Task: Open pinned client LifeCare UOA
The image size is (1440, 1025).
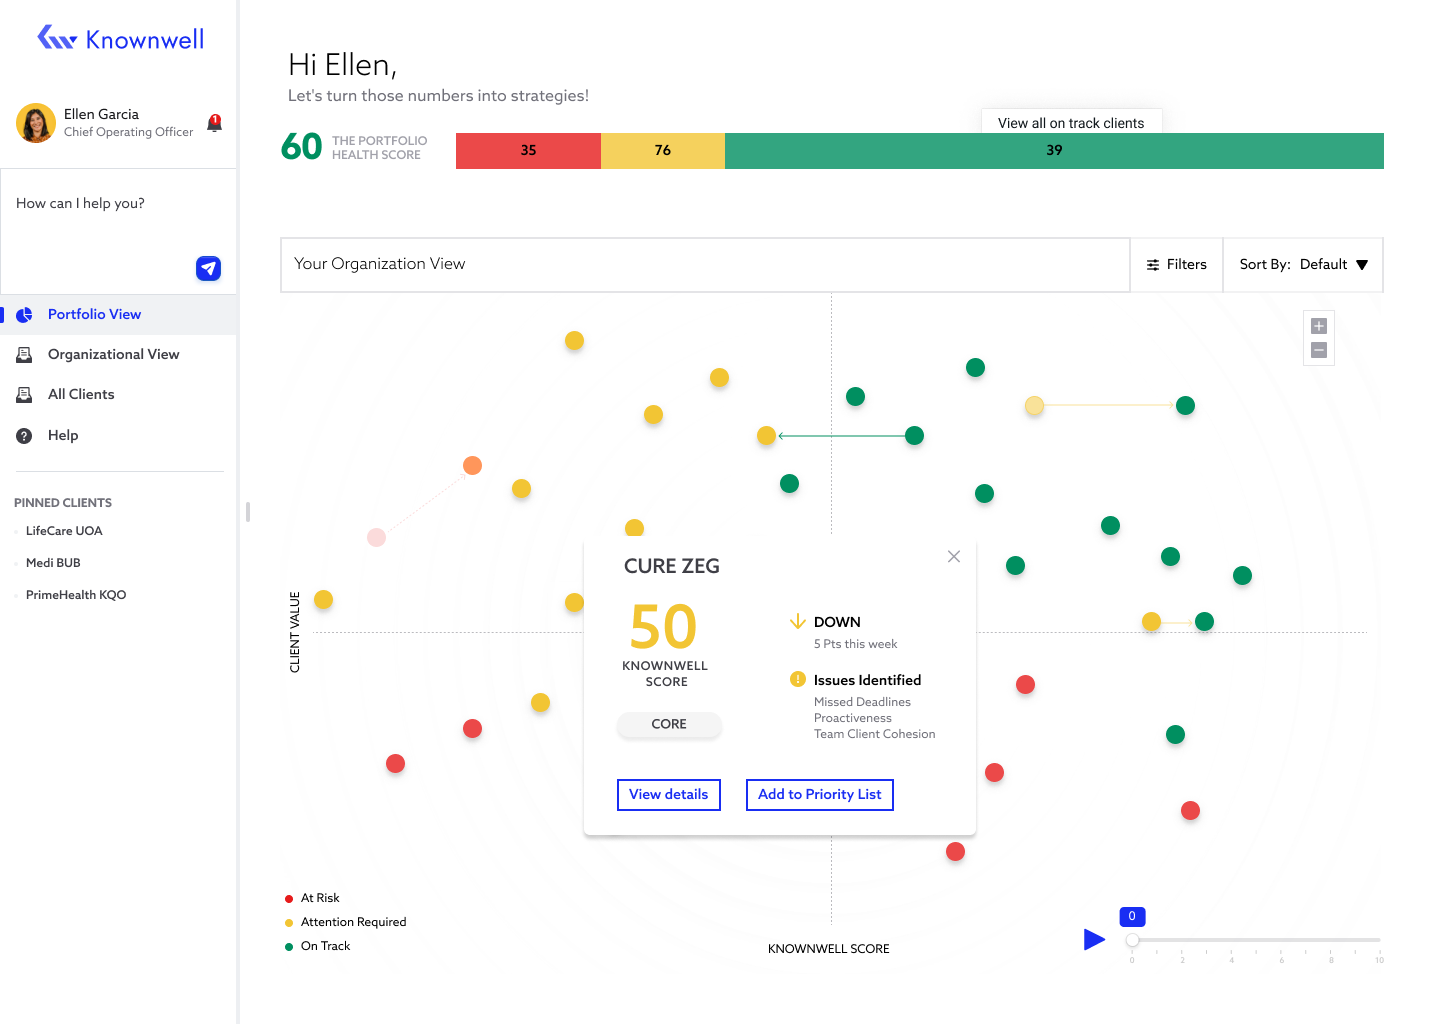Action: tap(64, 531)
